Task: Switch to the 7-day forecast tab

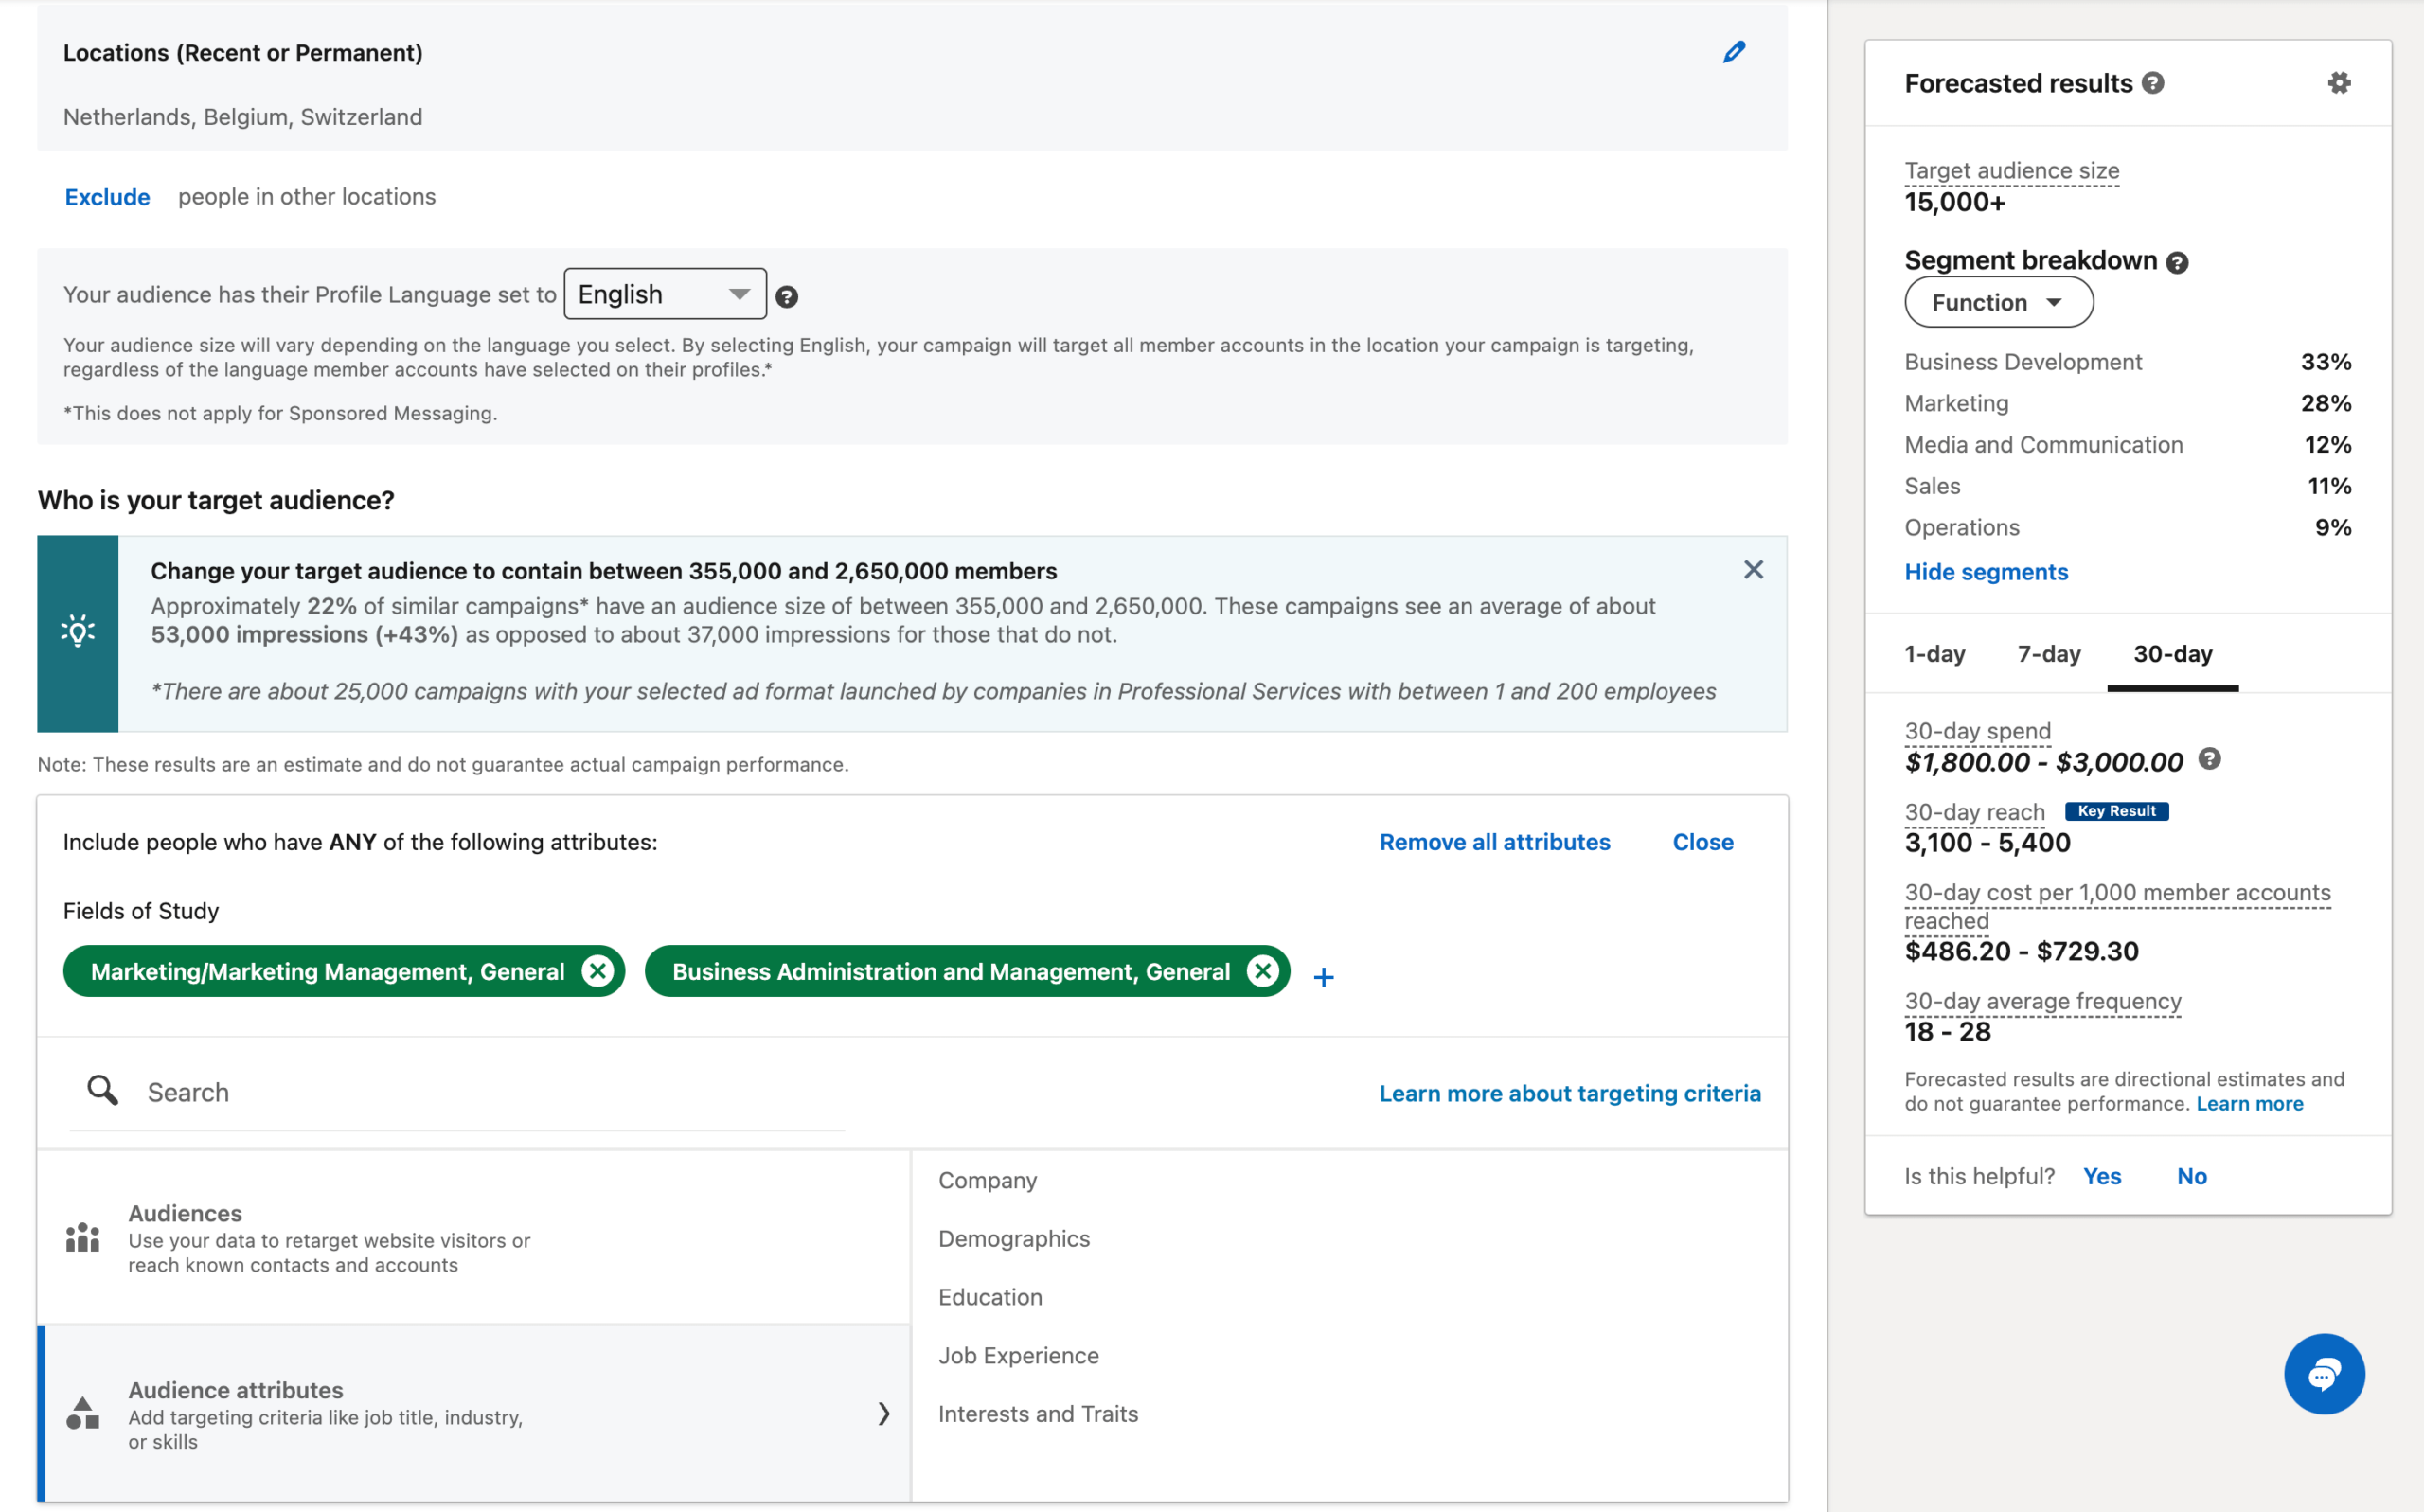Action: pyautogui.click(x=2048, y=654)
